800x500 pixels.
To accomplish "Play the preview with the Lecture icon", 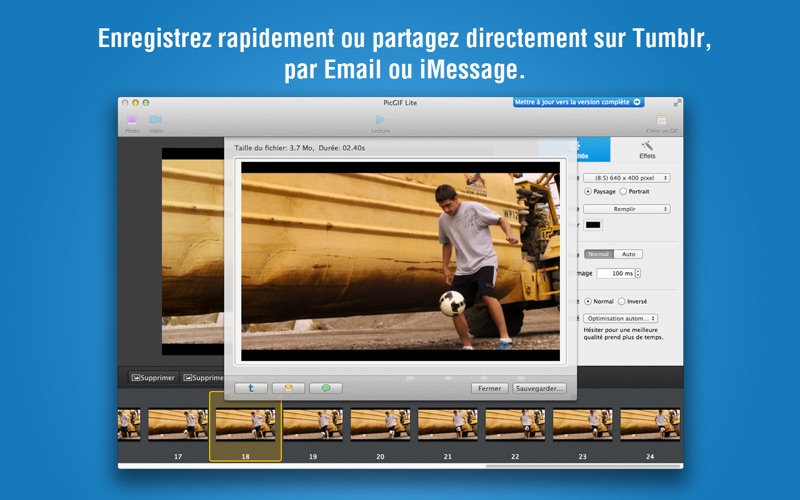I will pos(380,123).
